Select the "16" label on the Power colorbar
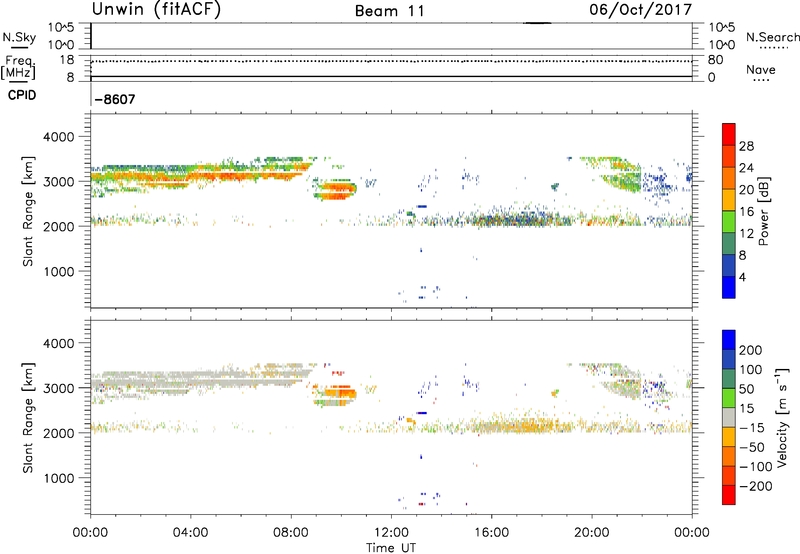 coord(746,212)
